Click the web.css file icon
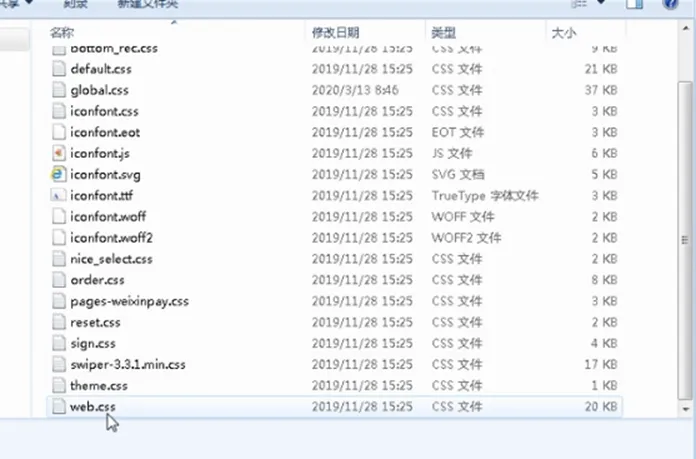The width and height of the screenshot is (696, 459). coord(59,407)
